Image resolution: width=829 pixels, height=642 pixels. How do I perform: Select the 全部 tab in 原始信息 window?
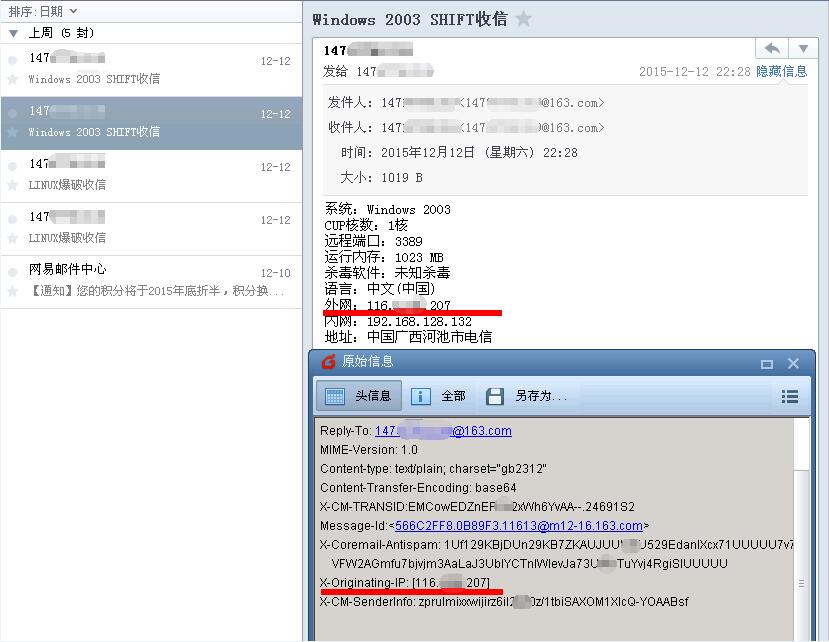pos(439,396)
